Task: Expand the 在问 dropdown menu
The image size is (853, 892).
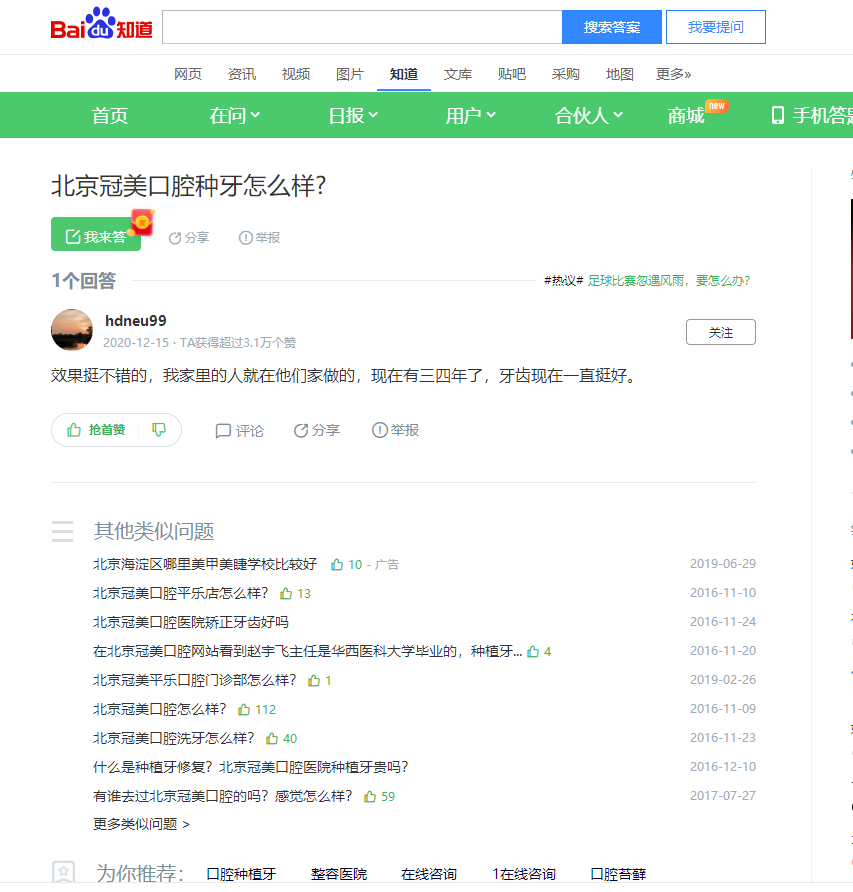Action: 234,115
